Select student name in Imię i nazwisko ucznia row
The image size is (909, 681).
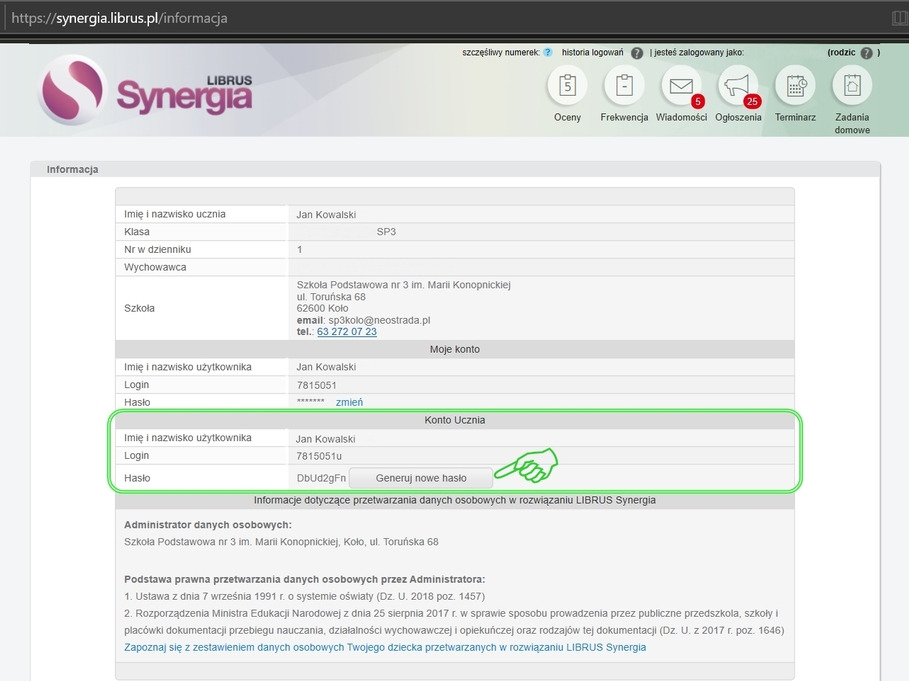[326, 214]
